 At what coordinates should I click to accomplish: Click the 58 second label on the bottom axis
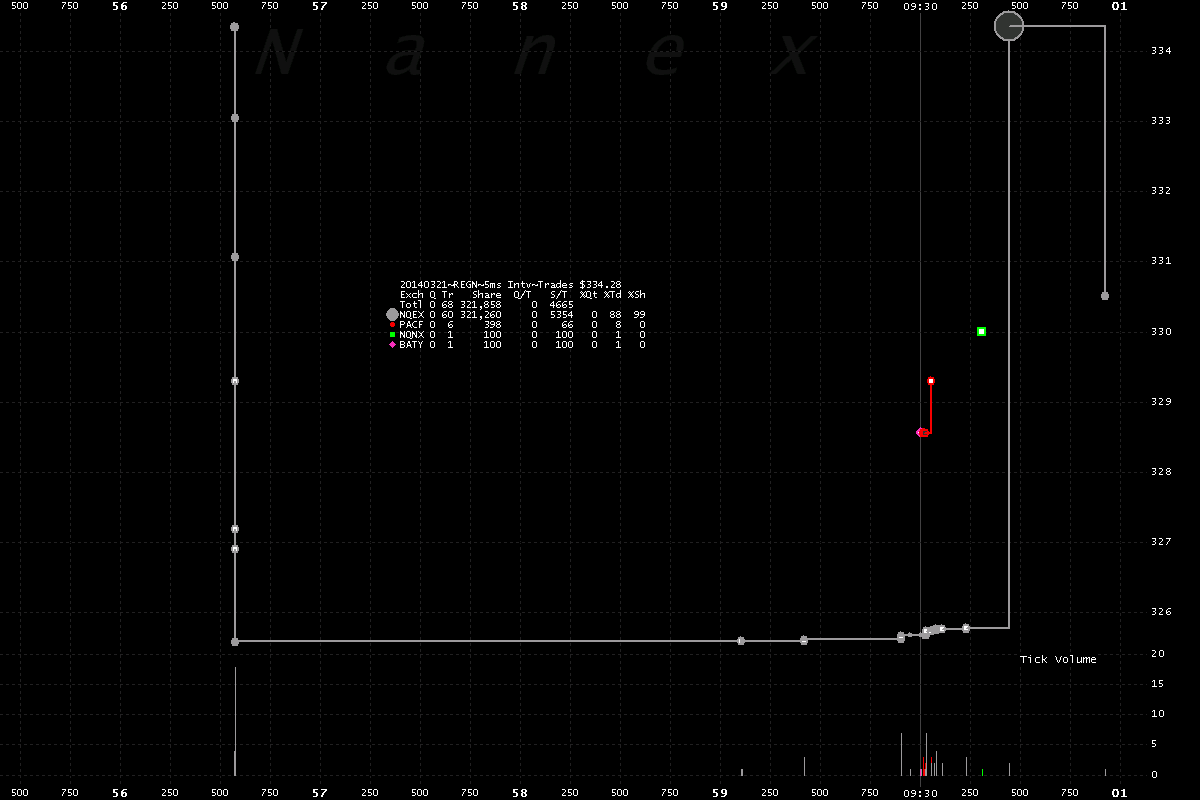[520, 793]
